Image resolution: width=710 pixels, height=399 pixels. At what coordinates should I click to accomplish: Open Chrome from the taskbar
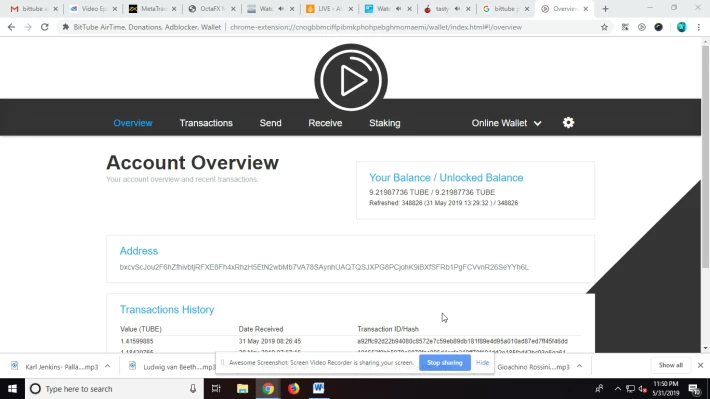click(268, 389)
